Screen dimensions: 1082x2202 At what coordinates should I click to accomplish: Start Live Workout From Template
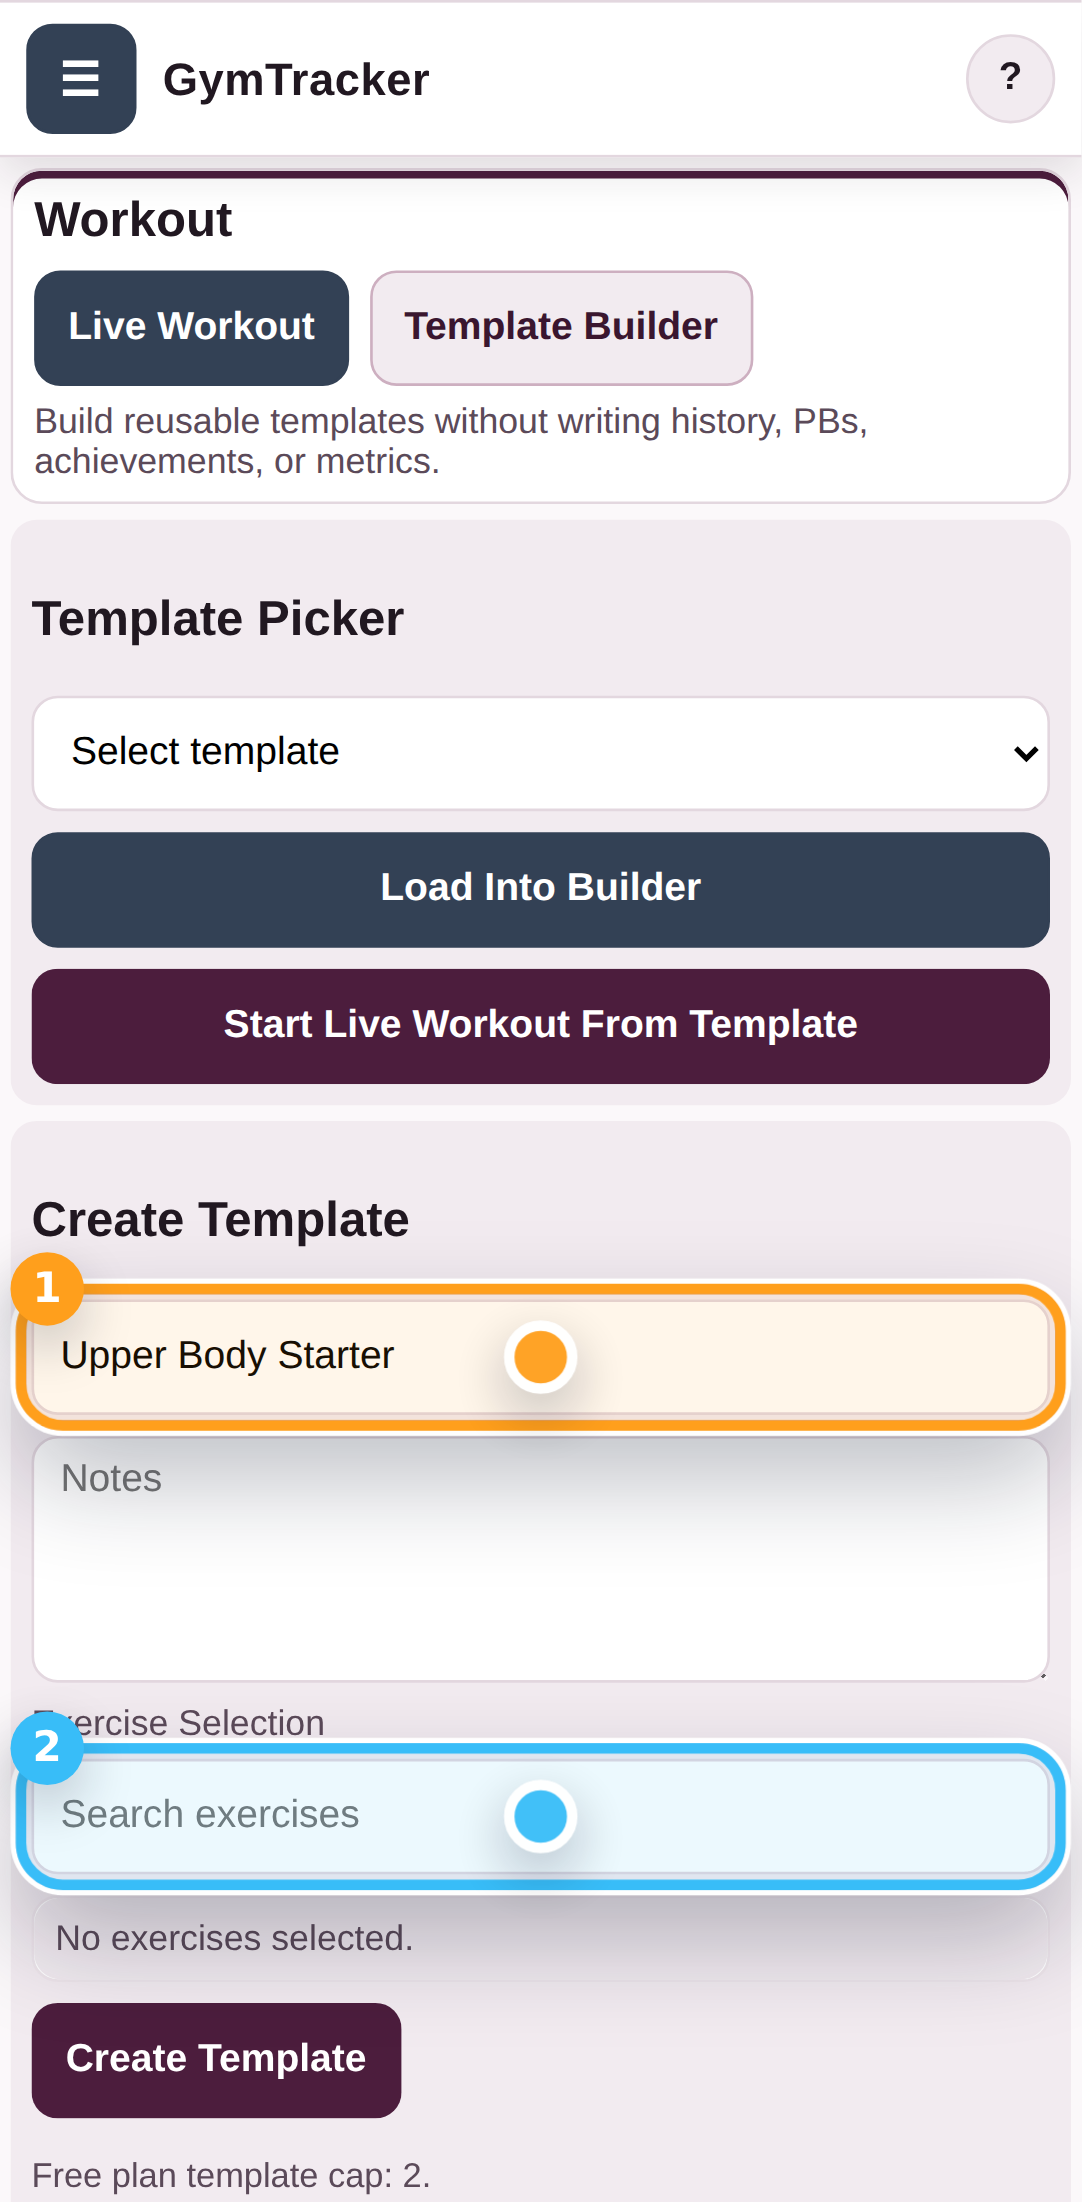[x=540, y=1024]
